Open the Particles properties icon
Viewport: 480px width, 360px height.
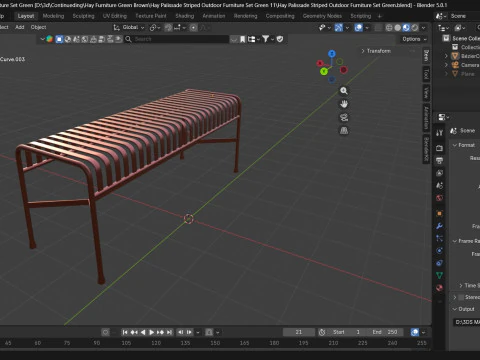click(x=439, y=238)
